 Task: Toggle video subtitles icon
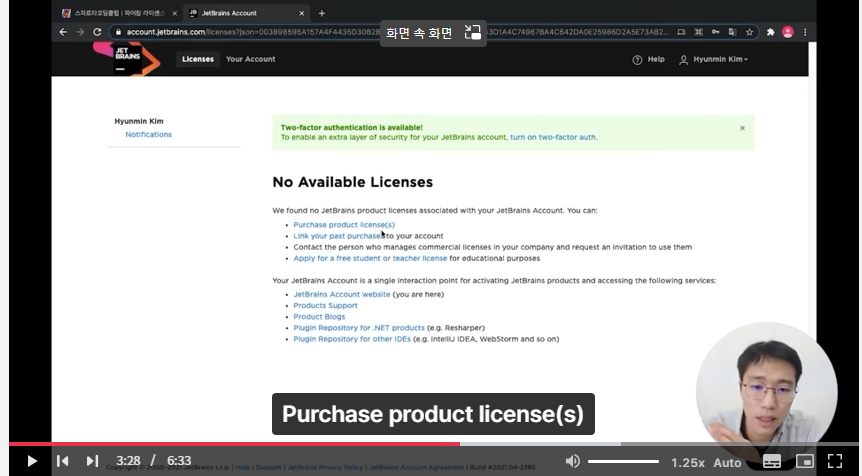point(771,462)
